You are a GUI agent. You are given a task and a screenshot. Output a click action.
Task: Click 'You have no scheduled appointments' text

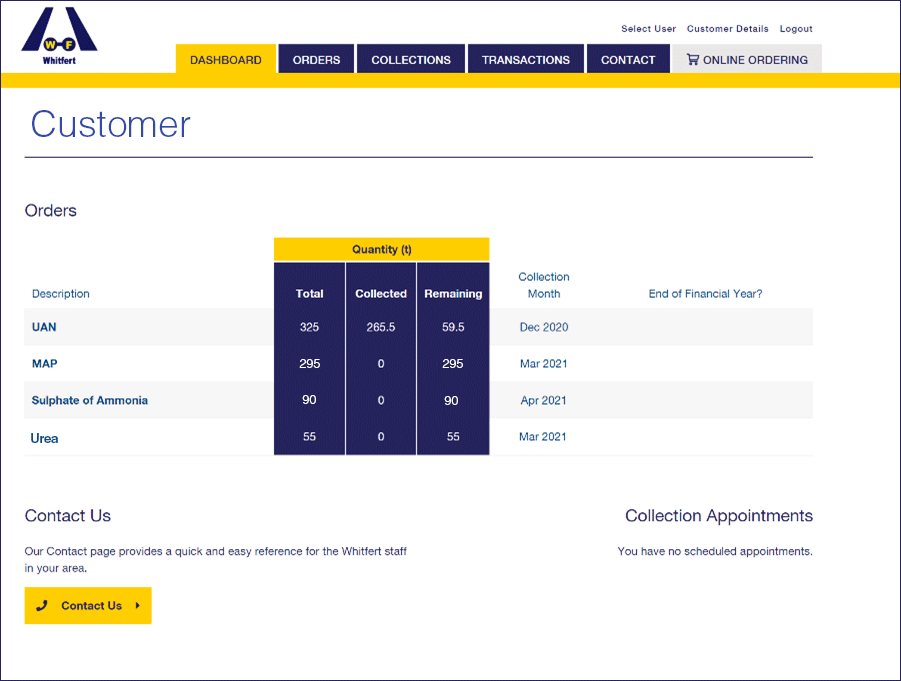pyautogui.click(x=715, y=551)
